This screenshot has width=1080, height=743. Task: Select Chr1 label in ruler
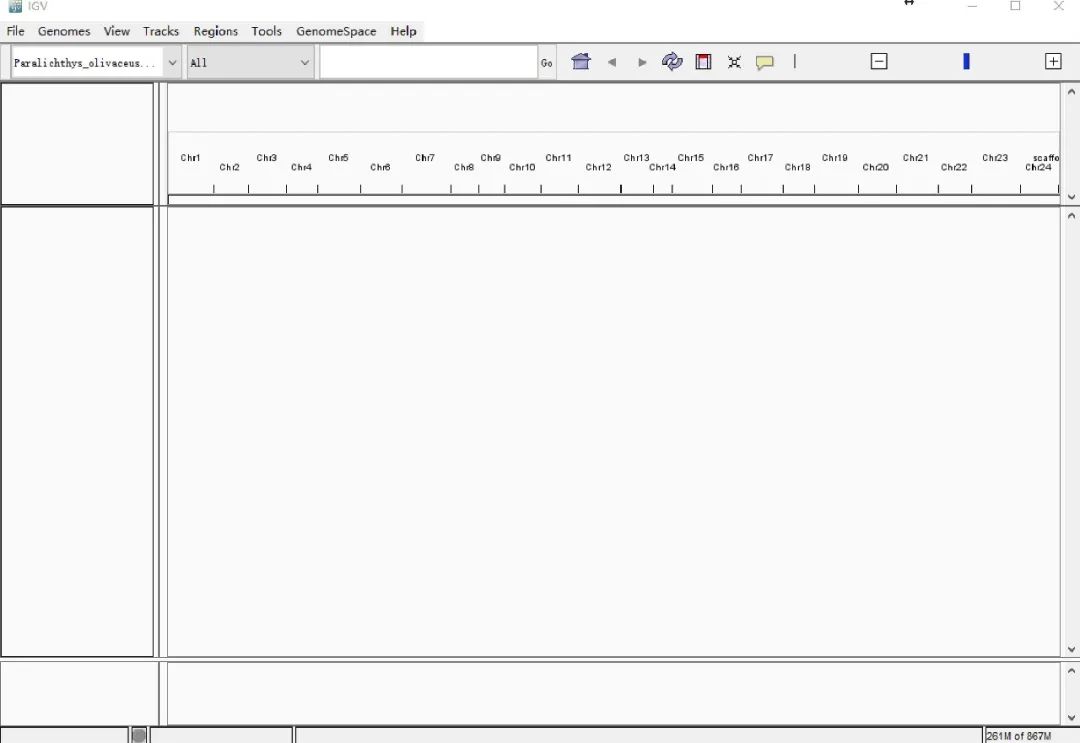tap(190, 158)
